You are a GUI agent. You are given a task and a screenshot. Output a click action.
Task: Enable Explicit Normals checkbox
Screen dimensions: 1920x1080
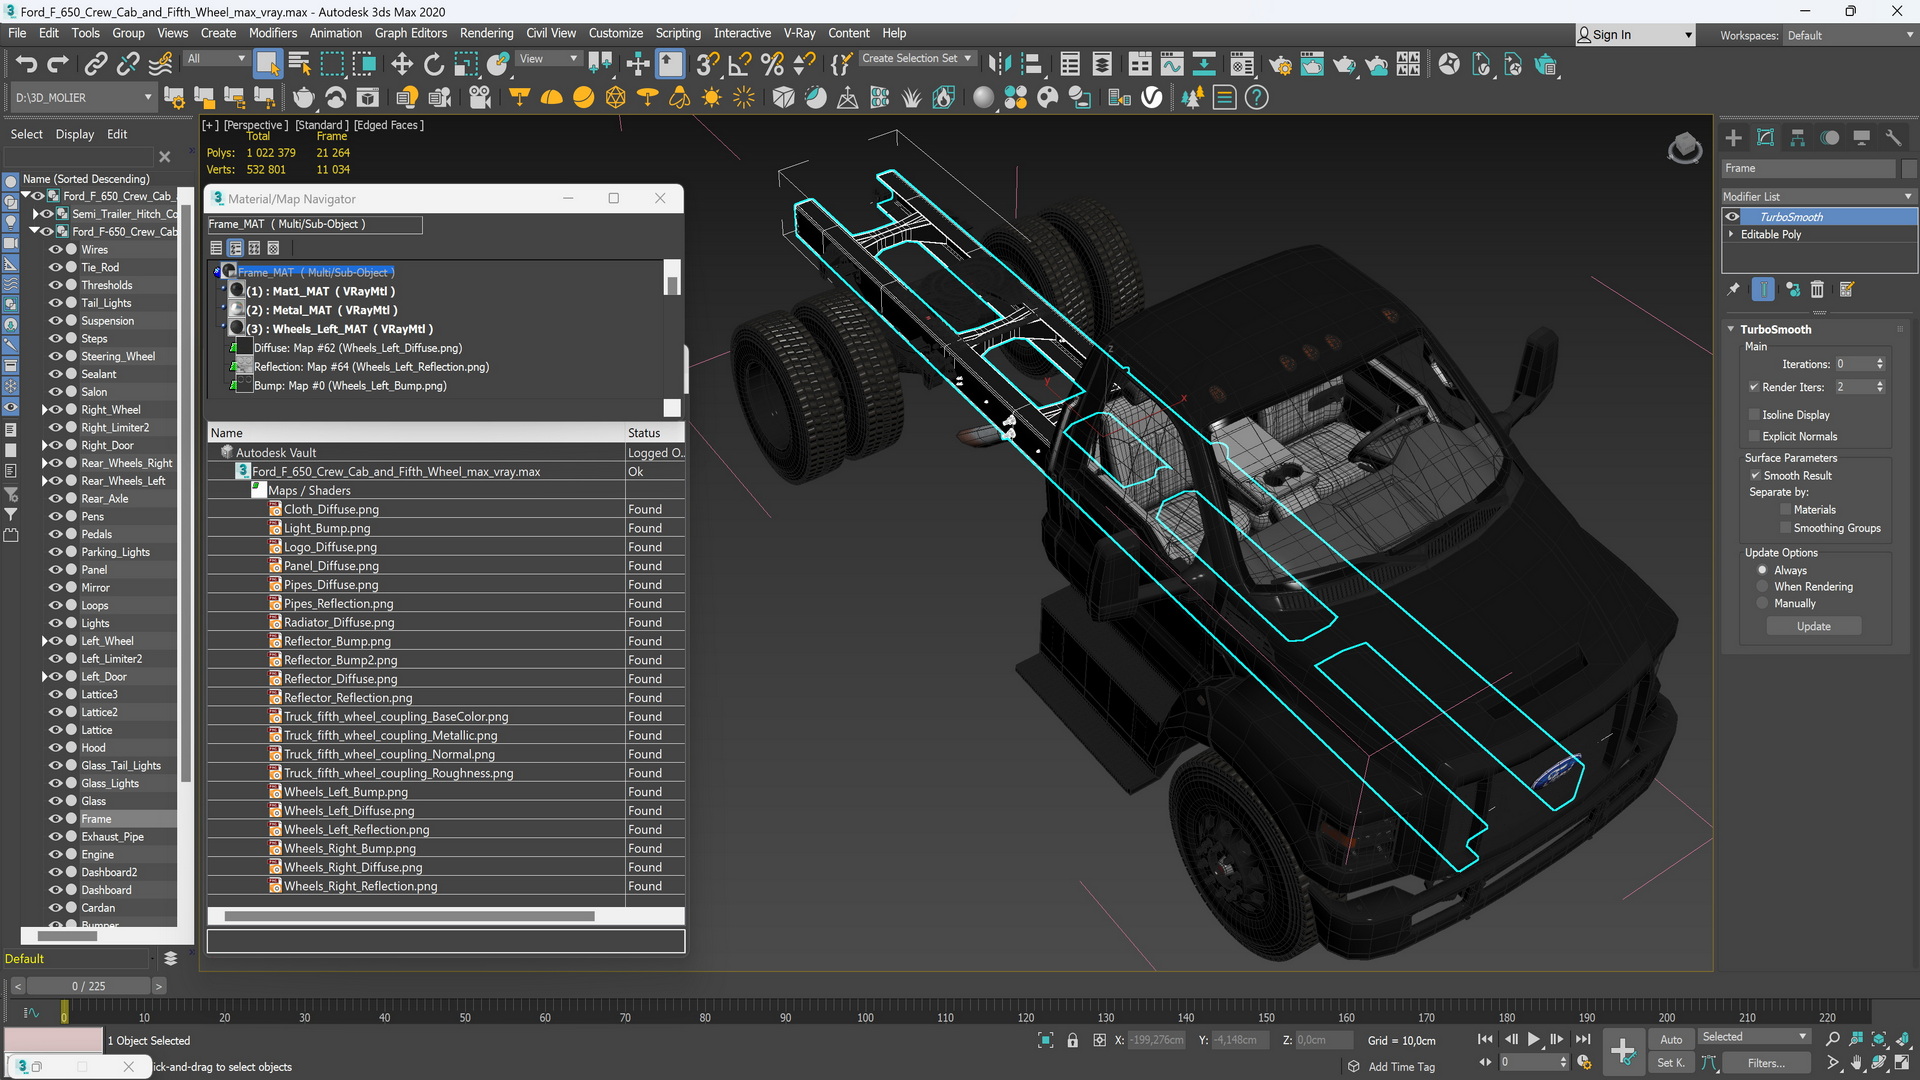pyautogui.click(x=1754, y=436)
